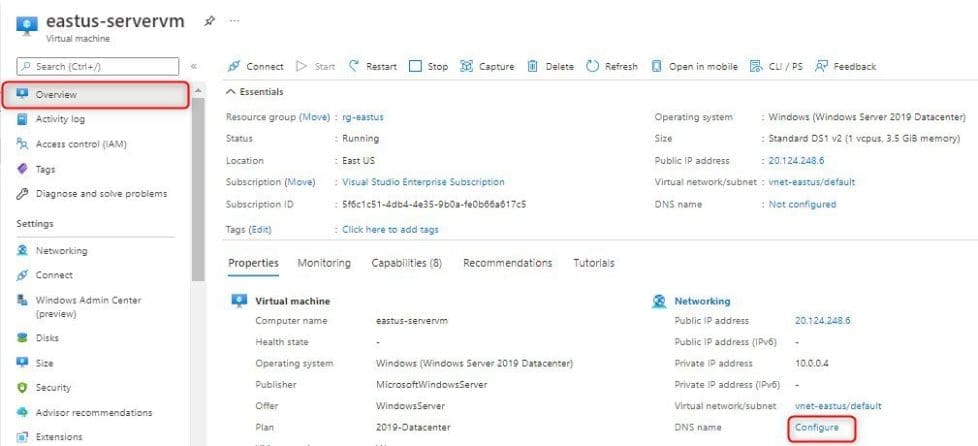Screen dimensions: 978x446
Task: Click the Size monitor icon in sidebar
Action: (x=22, y=362)
